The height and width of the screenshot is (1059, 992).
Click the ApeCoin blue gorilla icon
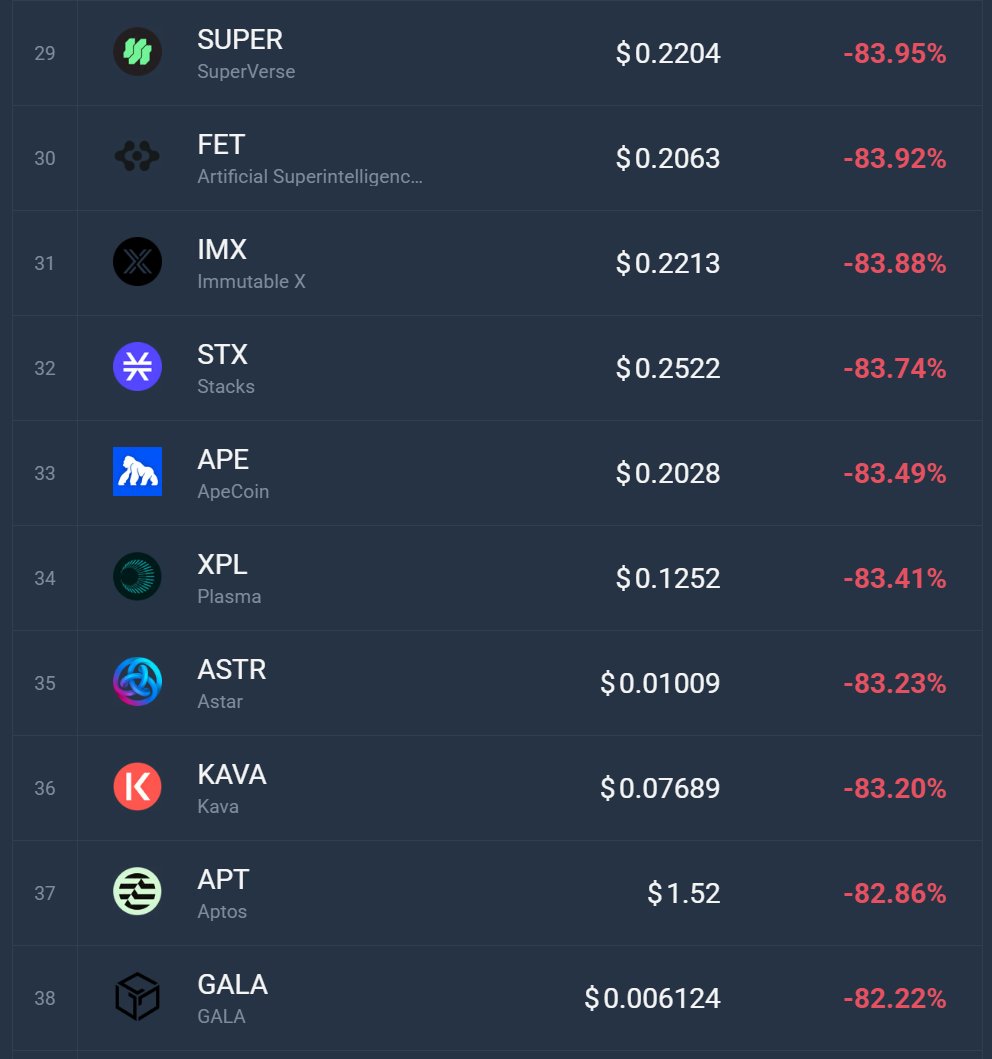click(137, 472)
